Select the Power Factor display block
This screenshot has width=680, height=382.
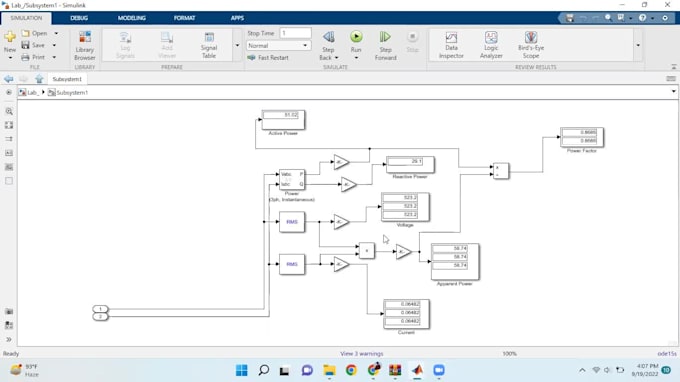(x=582, y=137)
